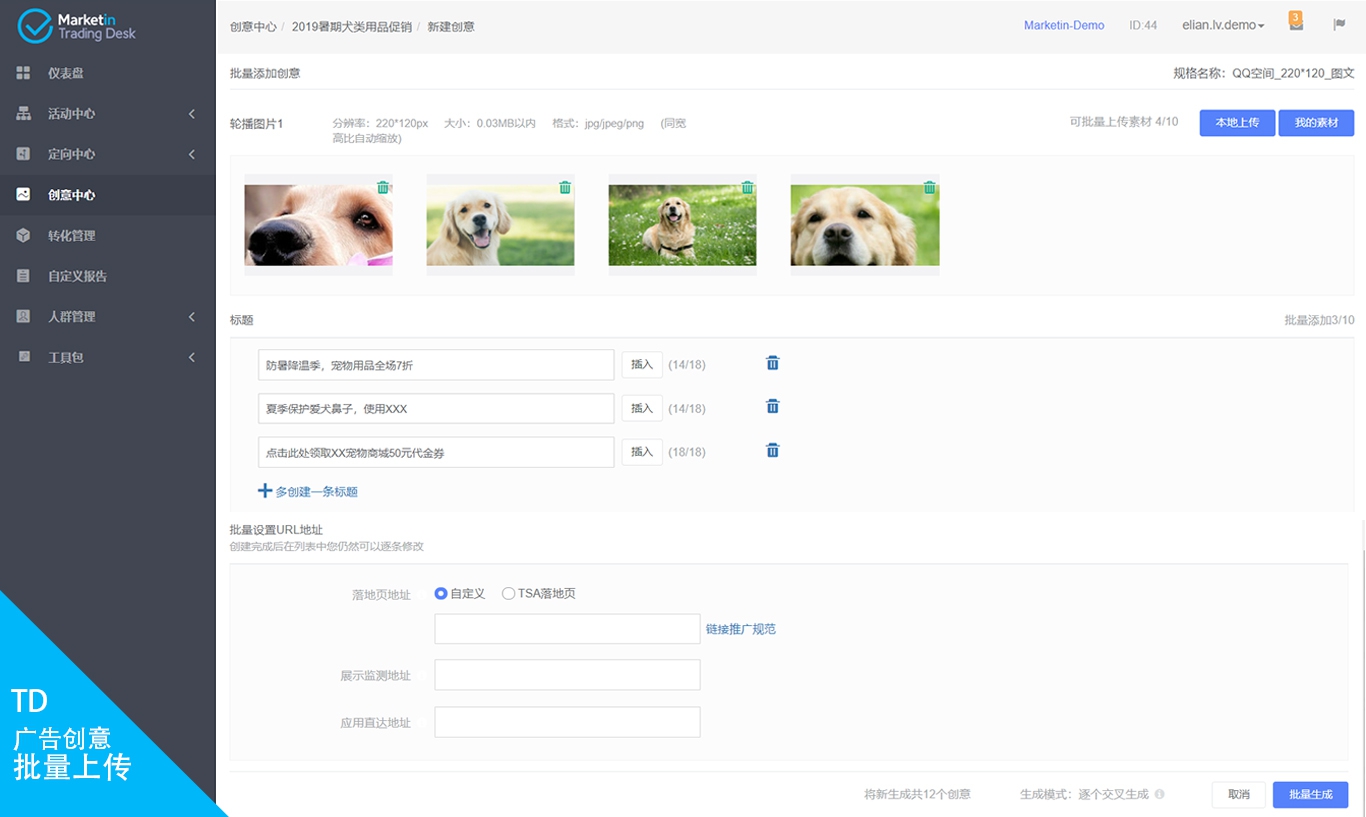Click the flag icon in header
1366x817 pixels.
coord(1339,25)
